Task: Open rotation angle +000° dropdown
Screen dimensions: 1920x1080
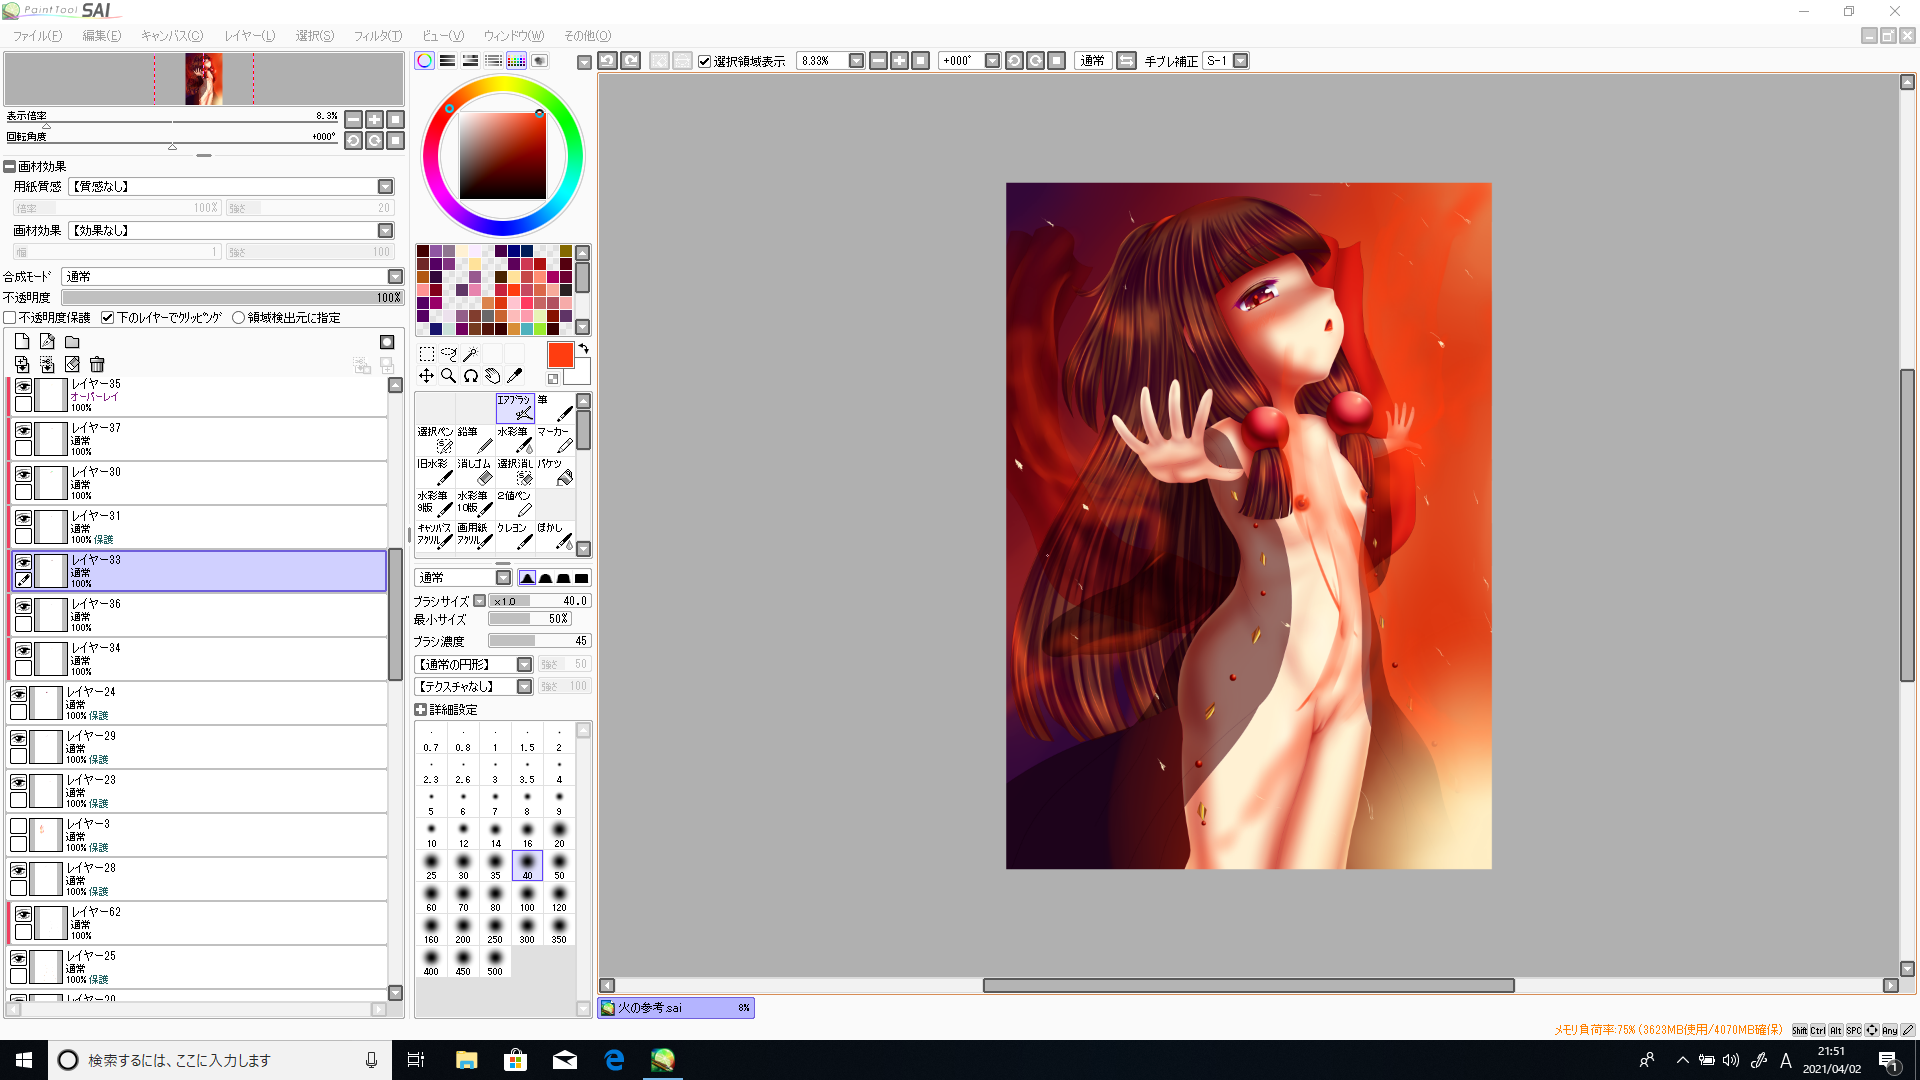Action: coord(992,61)
